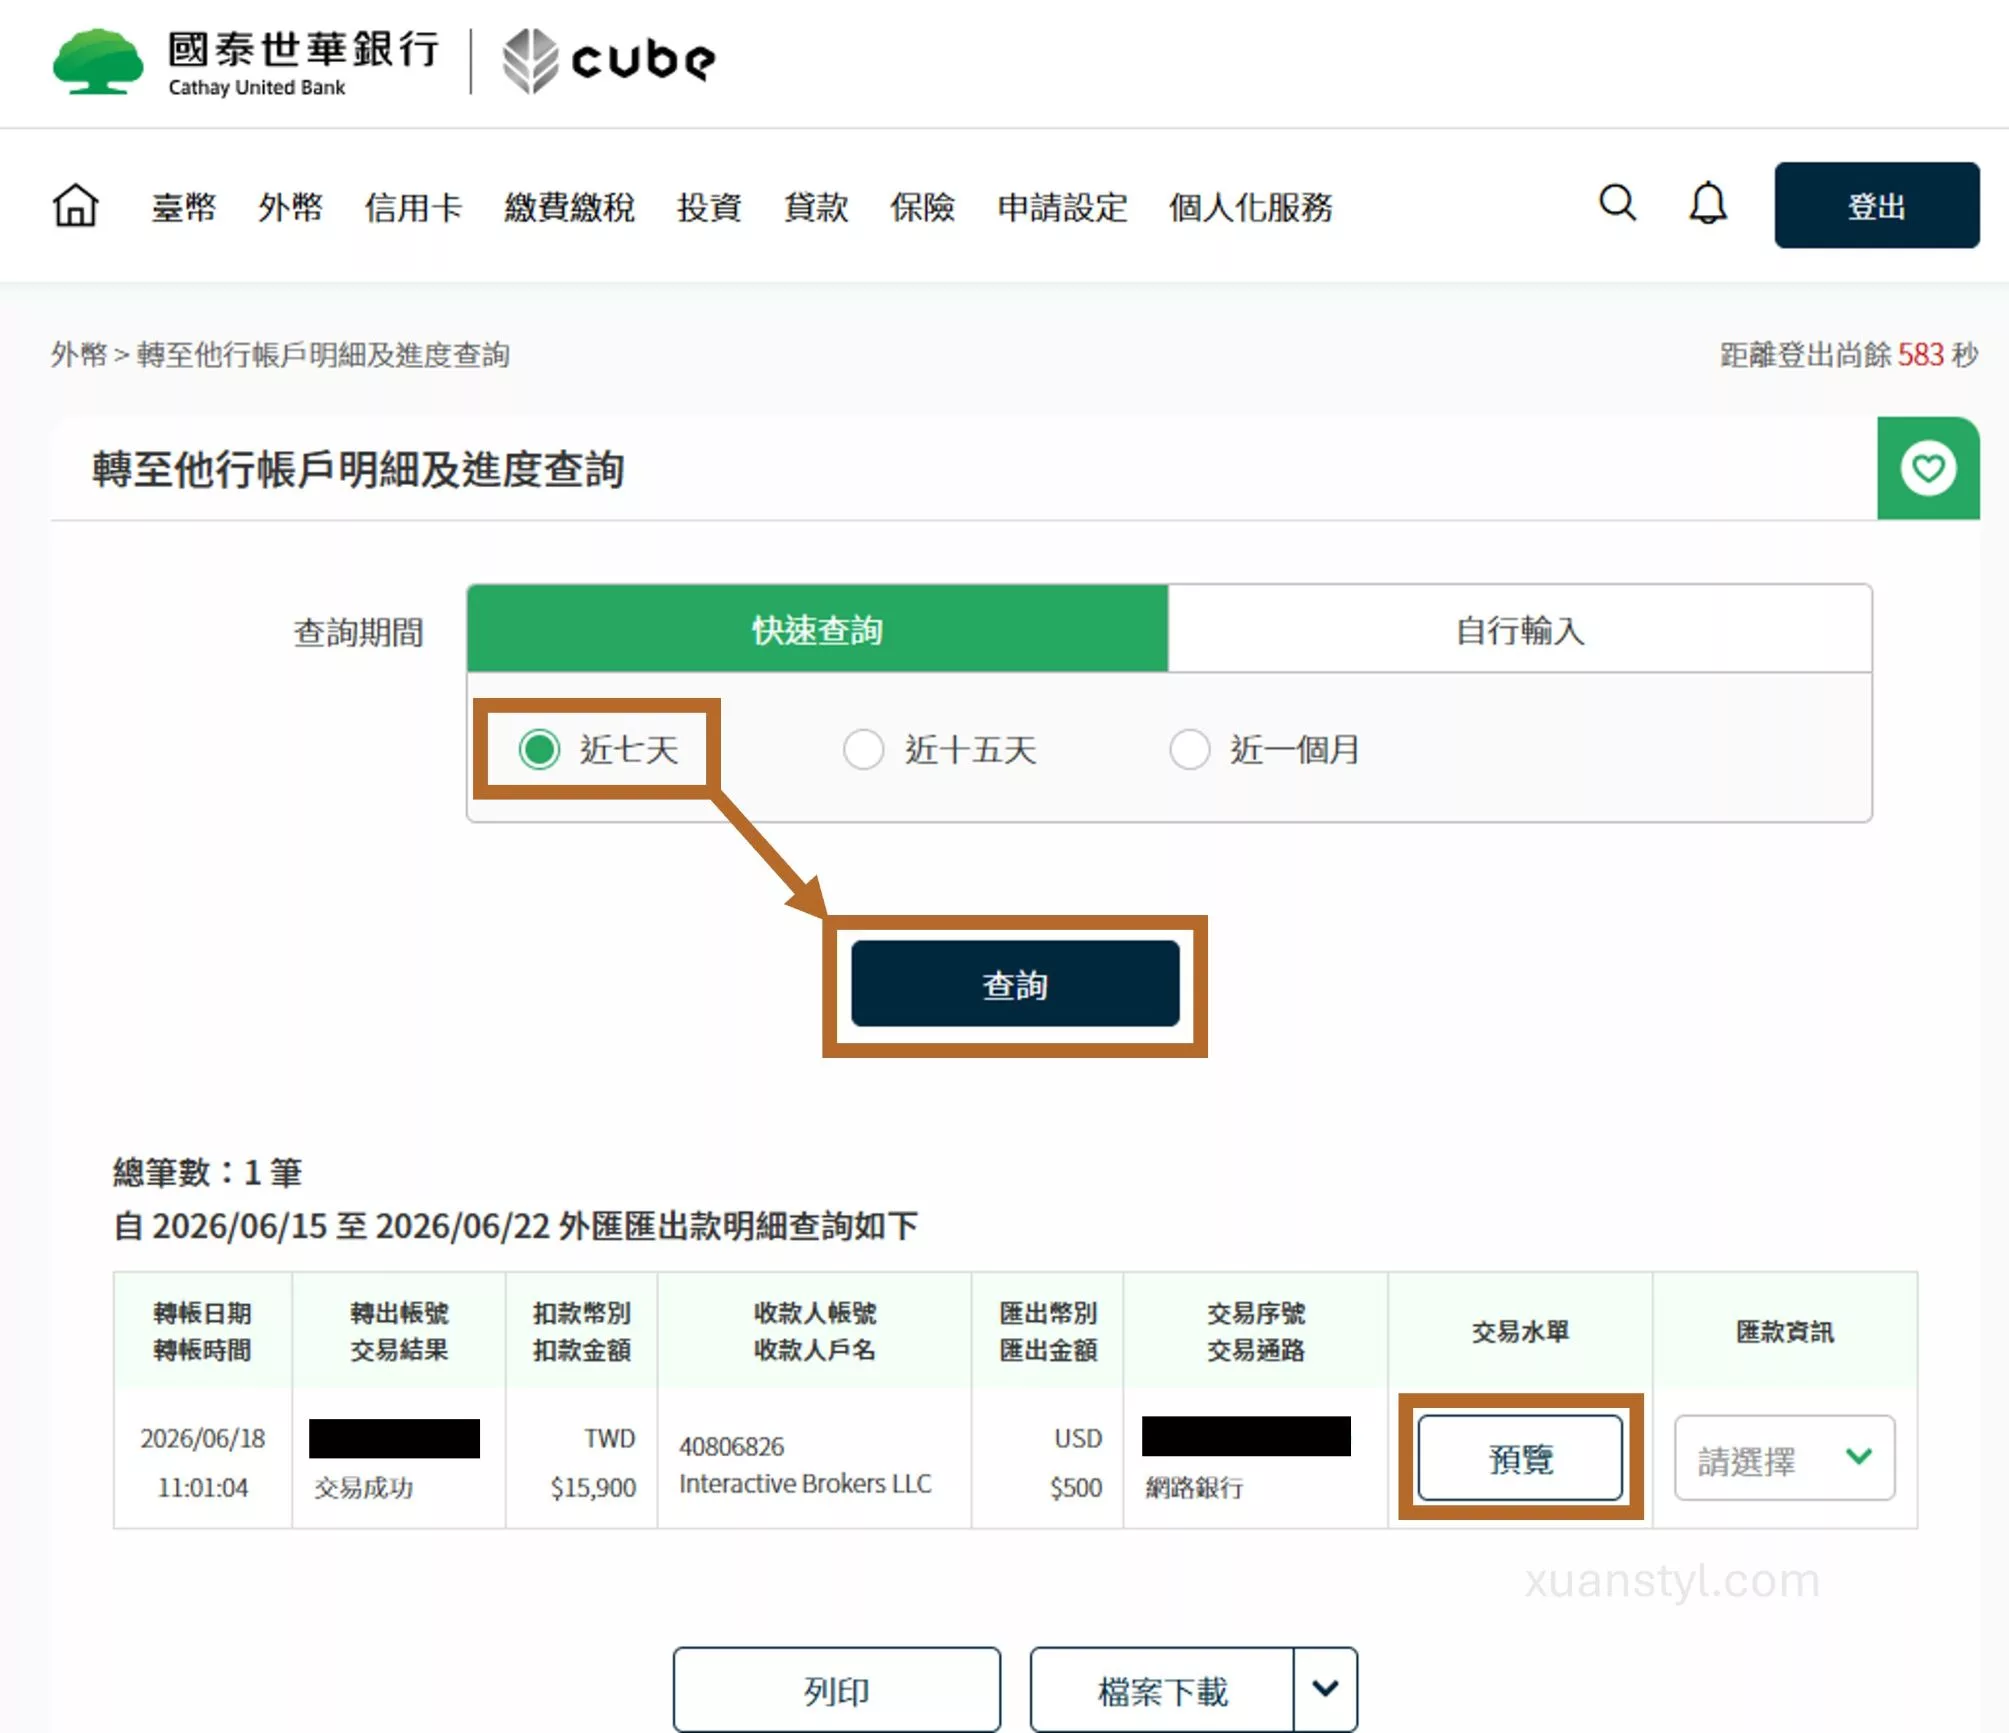Viewport: 2009px width, 1733px height.
Task: Select the 近七天 radio option
Action: pos(539,749)
